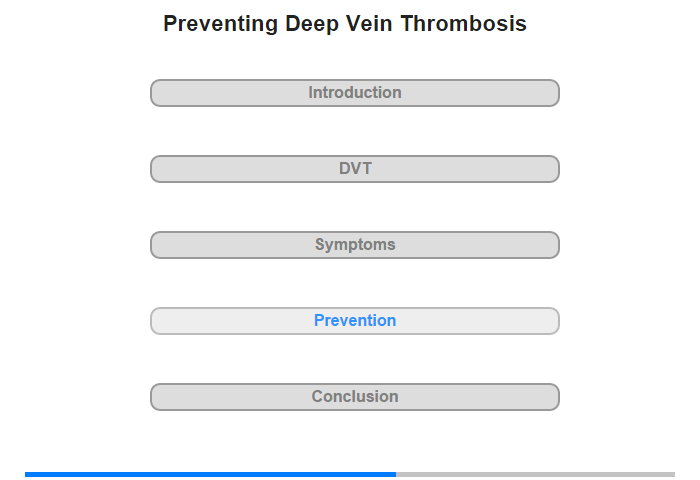Viewport: 700px width, 480px height.
Task: Select Symptoms in the chapter list
Action: pyautogui.click(x=354, y=245)
